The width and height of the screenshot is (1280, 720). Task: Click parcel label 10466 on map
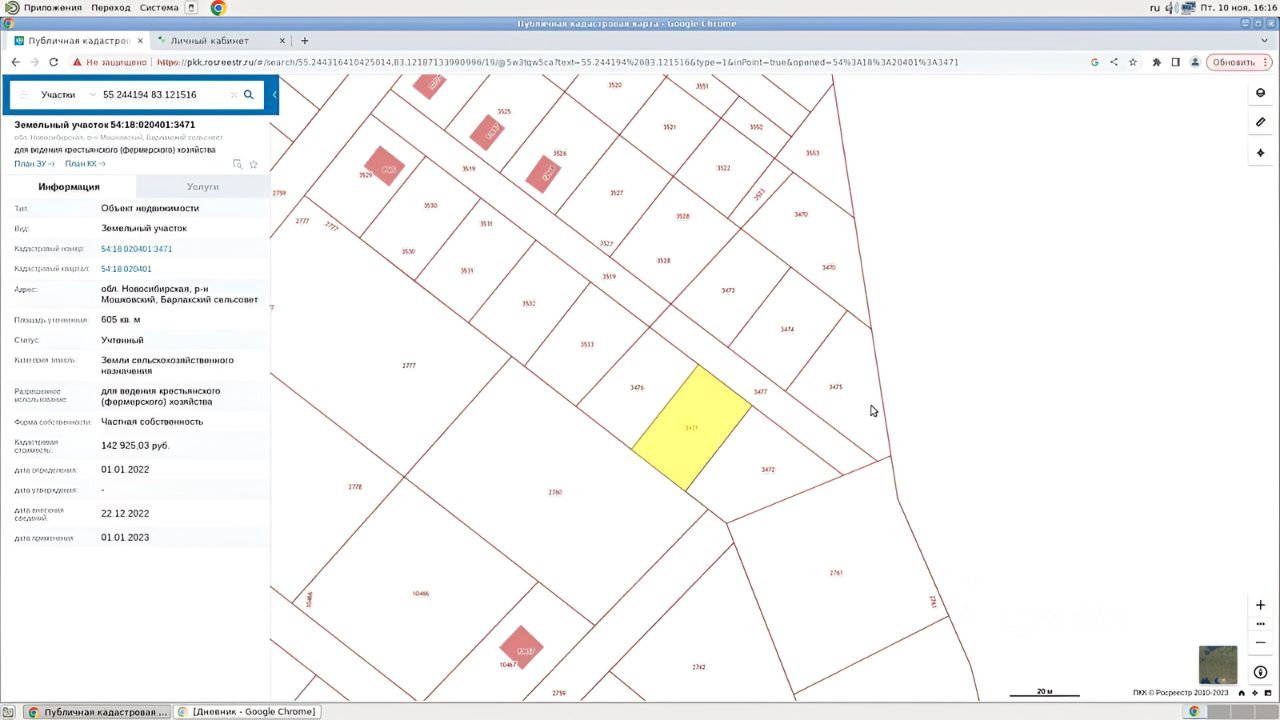420,593
